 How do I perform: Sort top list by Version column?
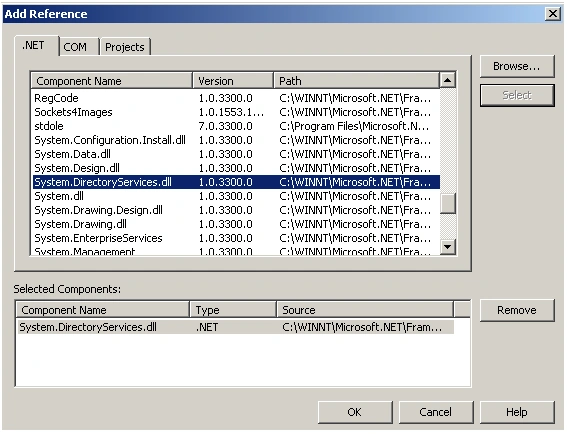click(233, 81)
